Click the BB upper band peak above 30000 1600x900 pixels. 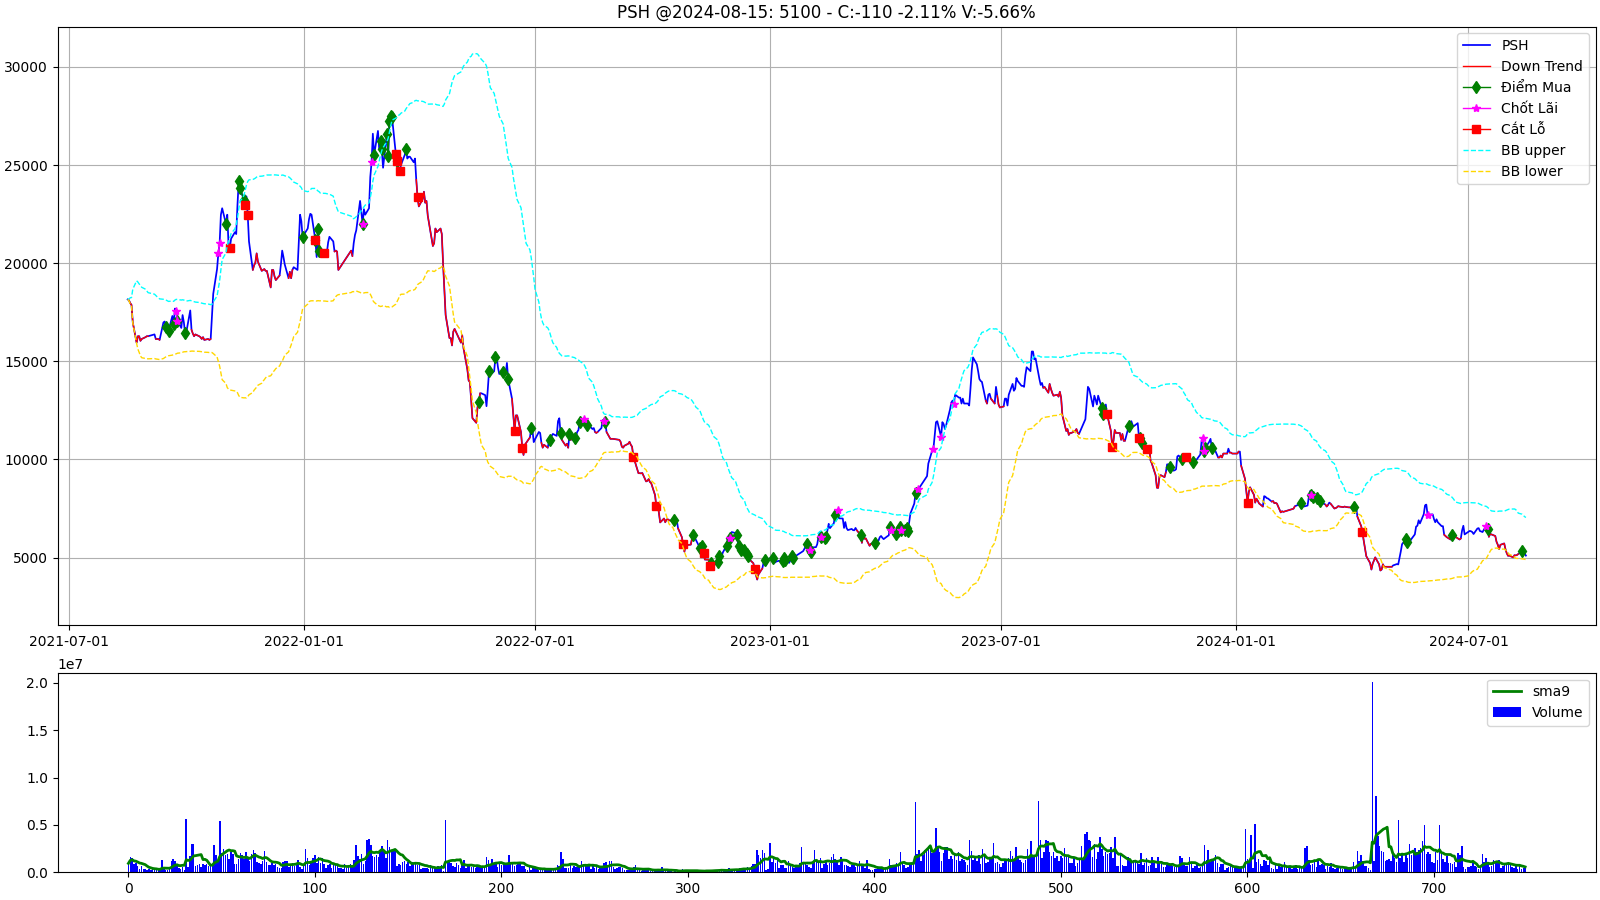click(x=475, y=54)
